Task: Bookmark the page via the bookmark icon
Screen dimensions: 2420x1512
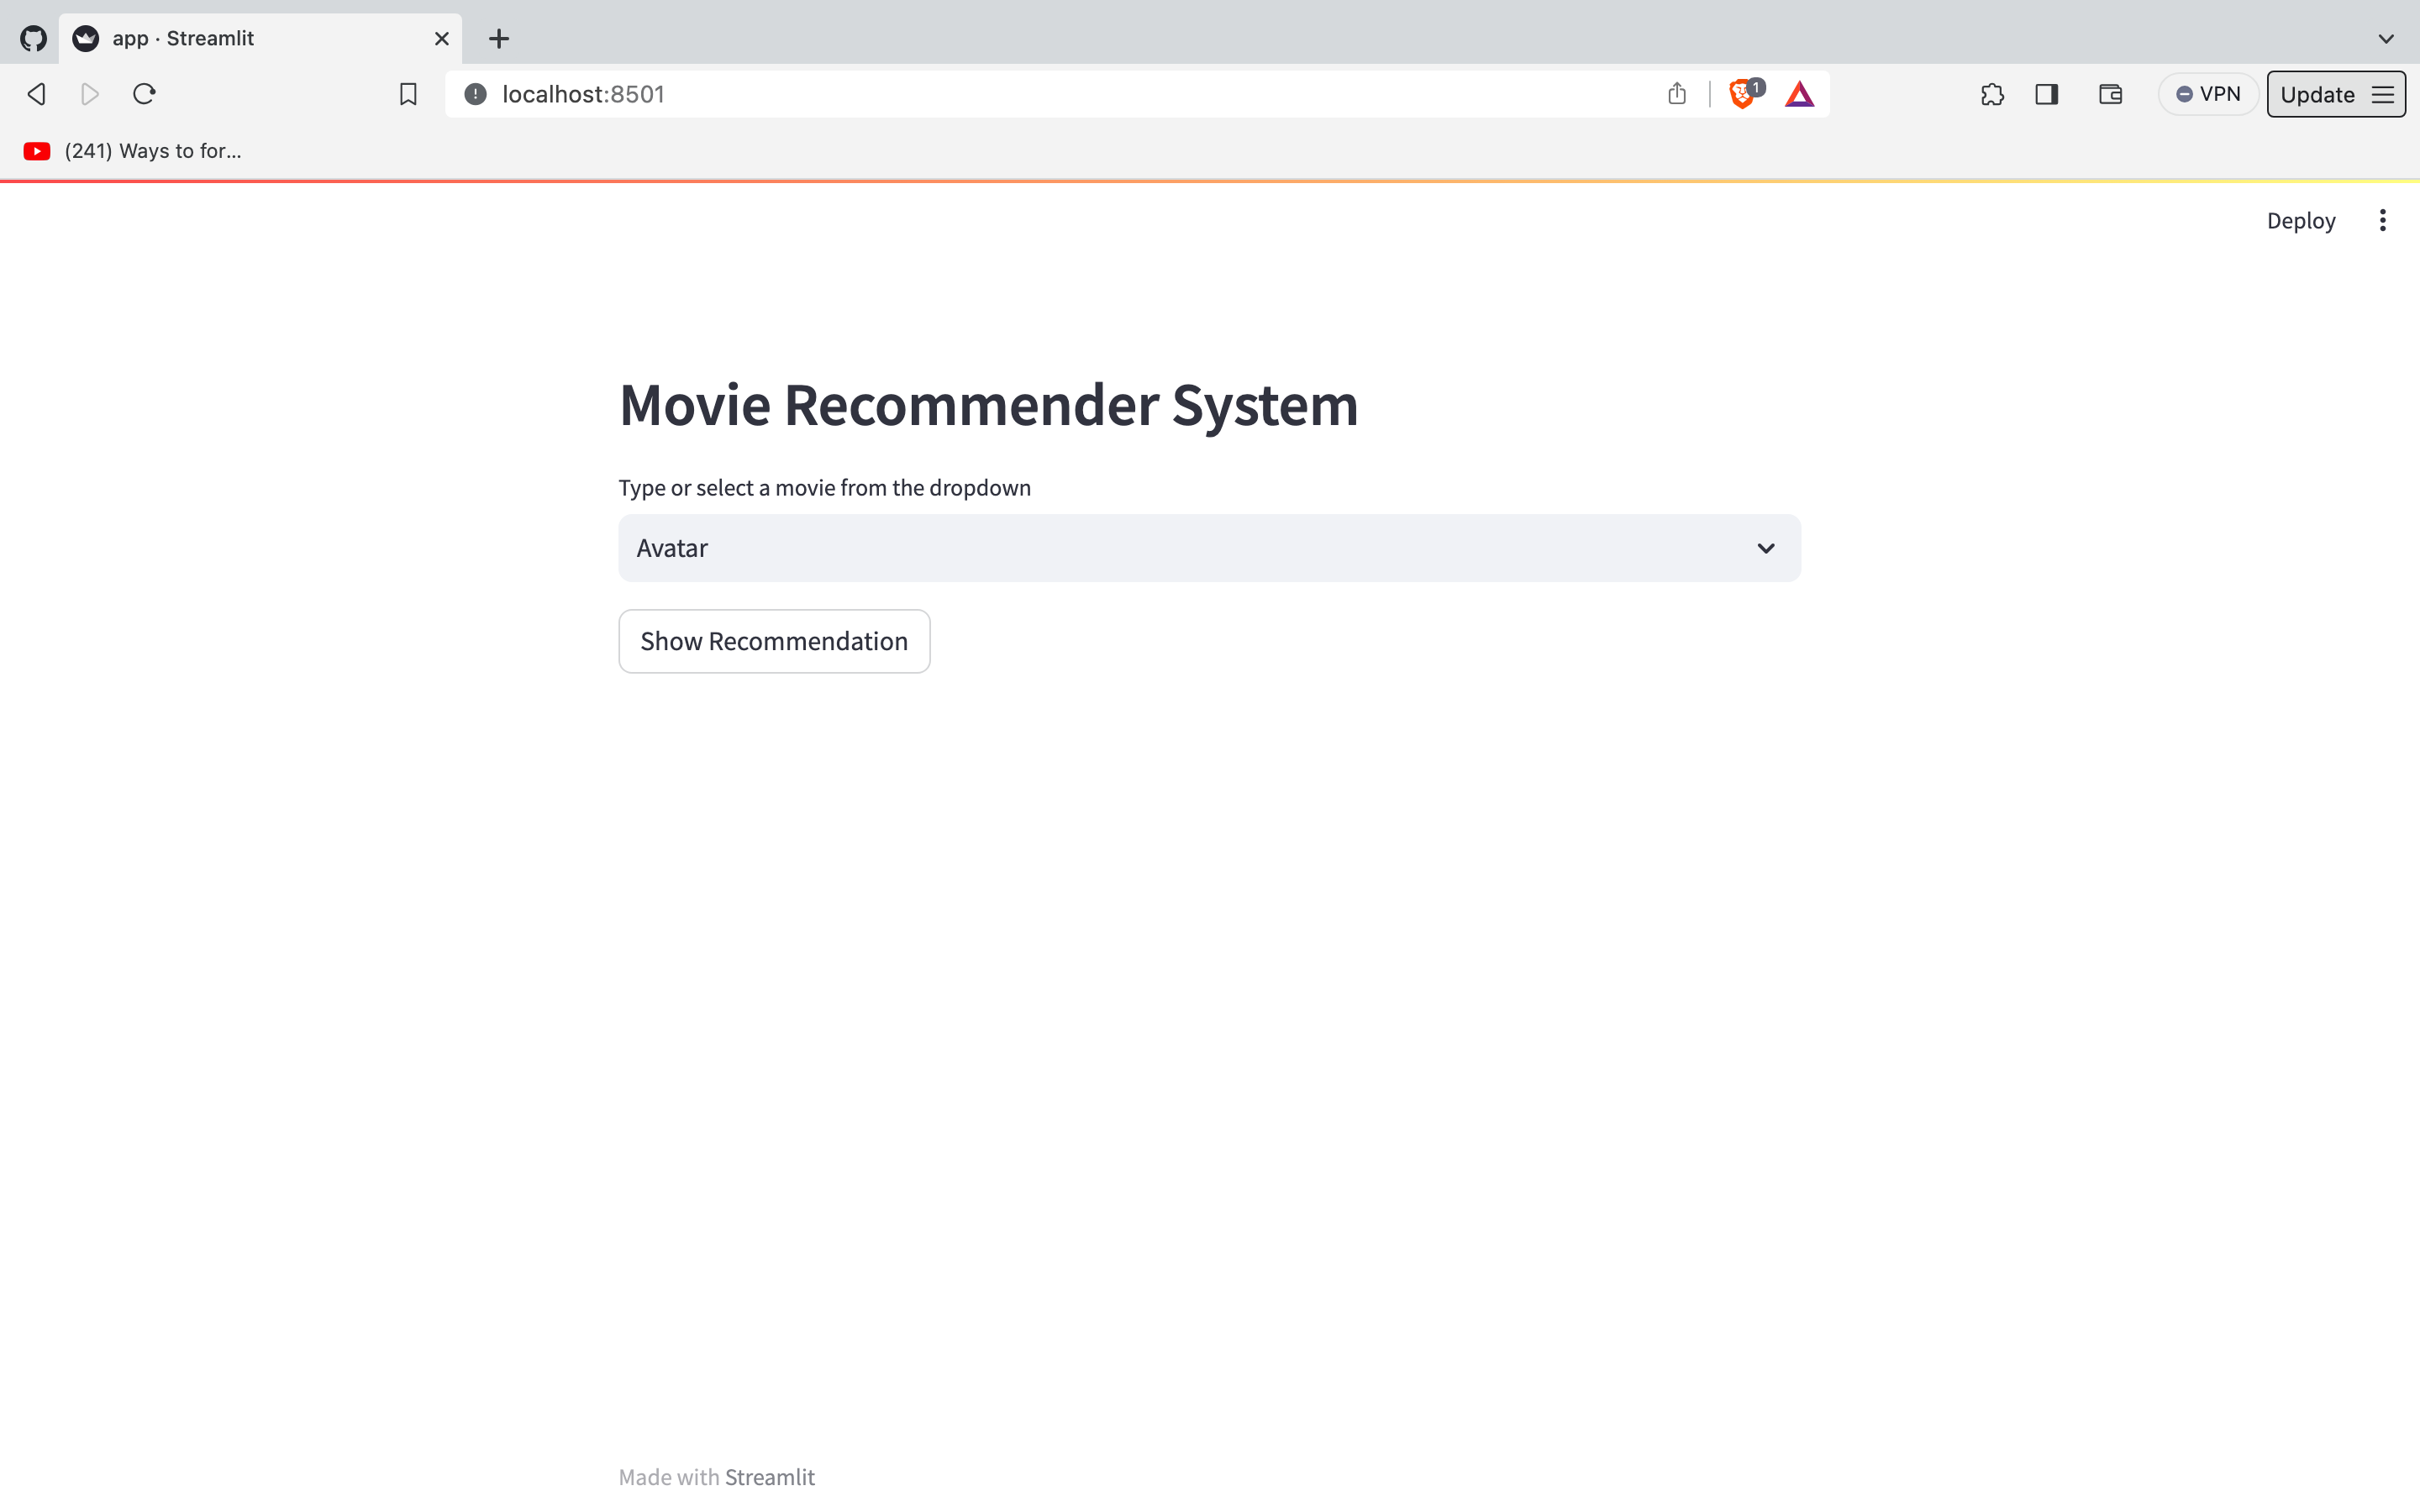Action: pyautogui.click(x=407, y=93)
